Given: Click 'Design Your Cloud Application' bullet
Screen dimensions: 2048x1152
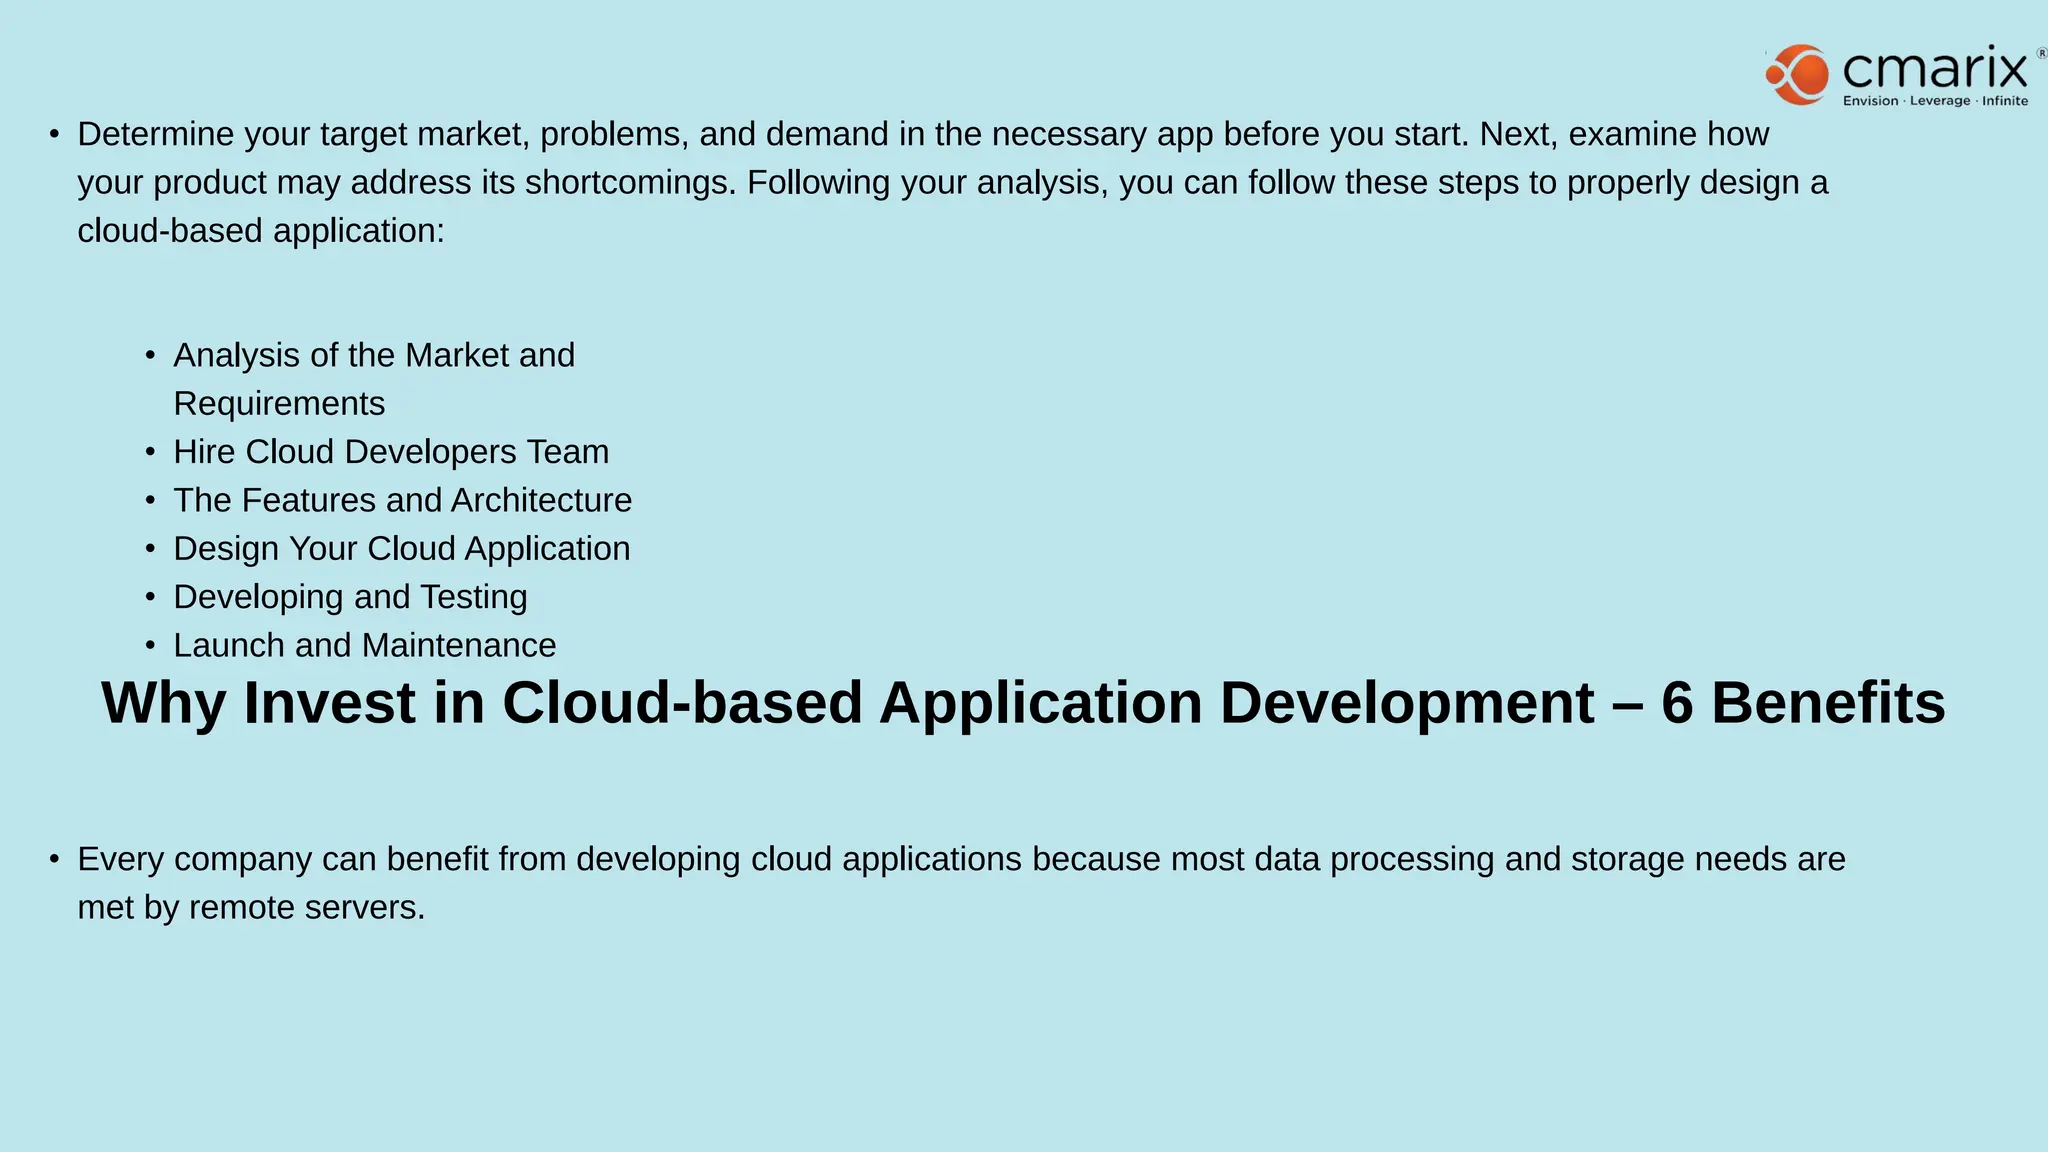Looking at the screenshot, I should (401, 549).
